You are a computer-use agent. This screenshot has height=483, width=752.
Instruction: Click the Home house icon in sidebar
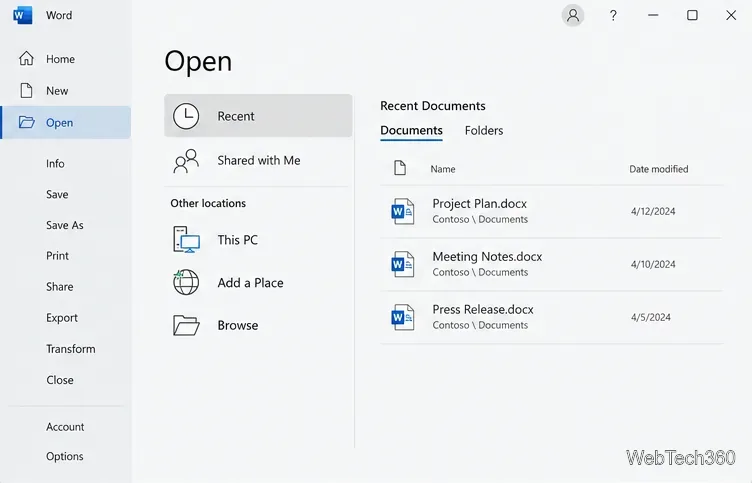coord(26,59)
